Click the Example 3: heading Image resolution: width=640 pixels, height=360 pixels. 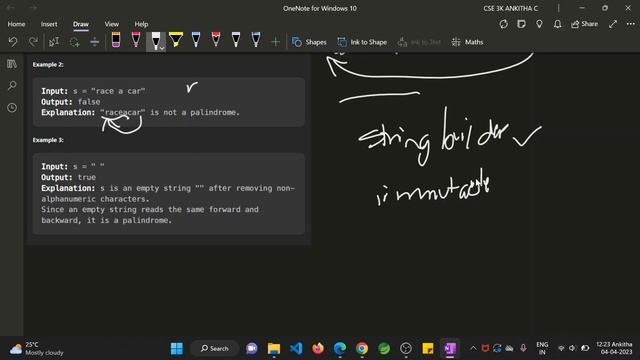click(x=48, y=140)
